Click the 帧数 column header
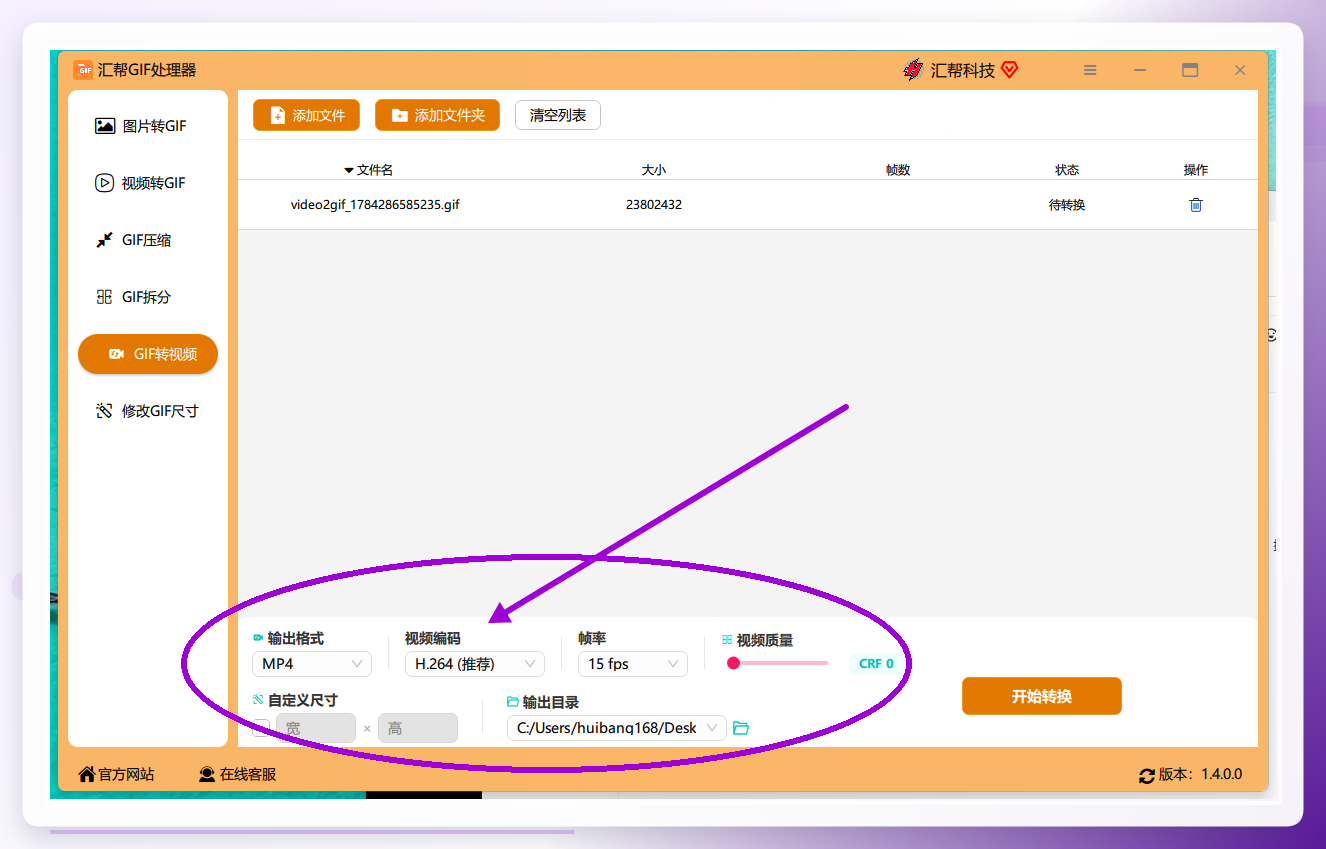This screenshot has width=1326, height=849. [898, 170]
